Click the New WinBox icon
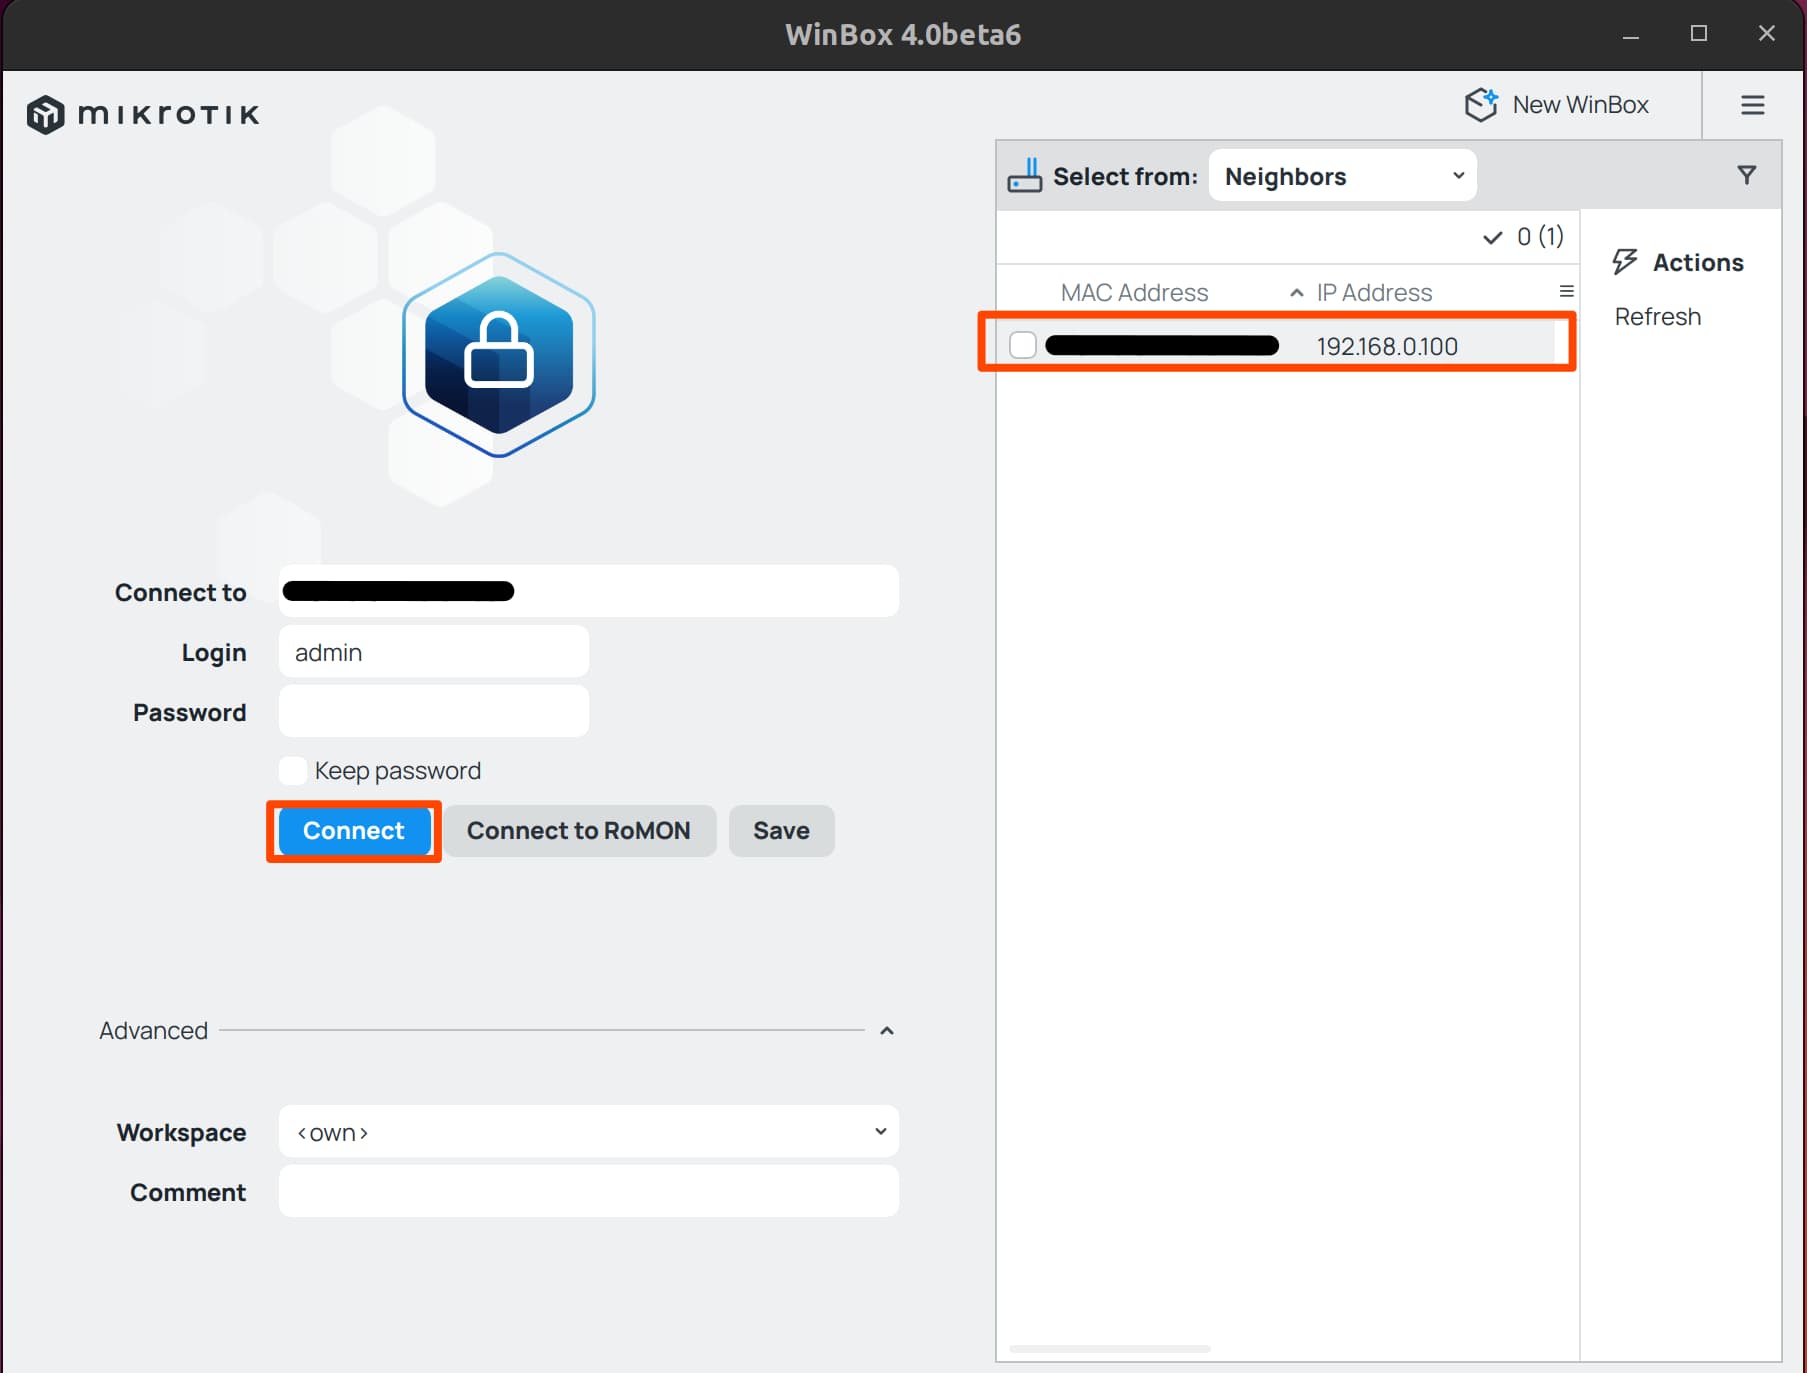 click(x=1481, y=105)
